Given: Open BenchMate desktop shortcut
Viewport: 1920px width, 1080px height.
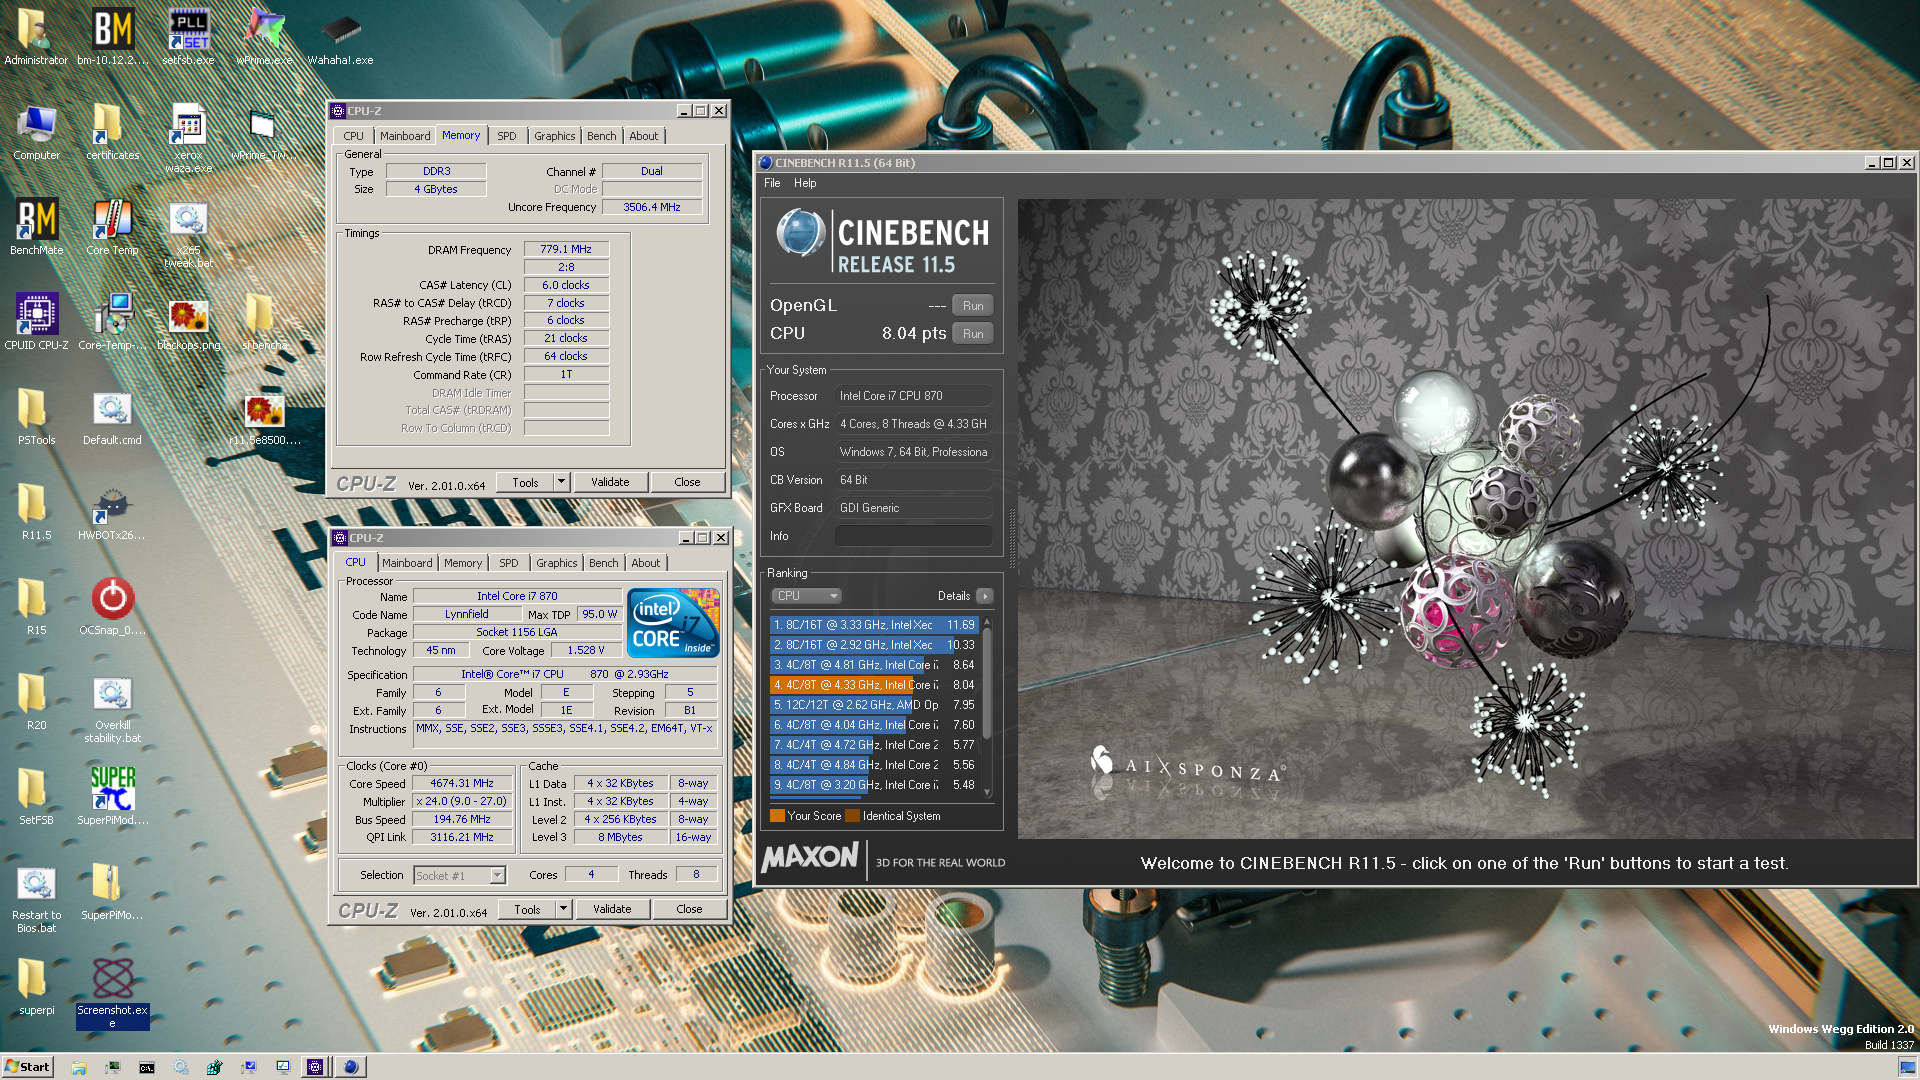Looking at the screenshot, I should tap(37, 226).
